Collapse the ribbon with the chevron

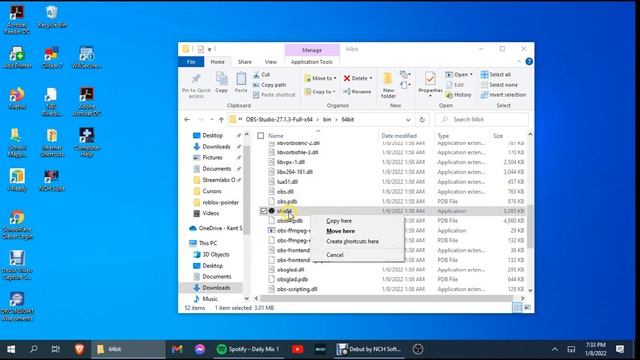tap(519, 62)
